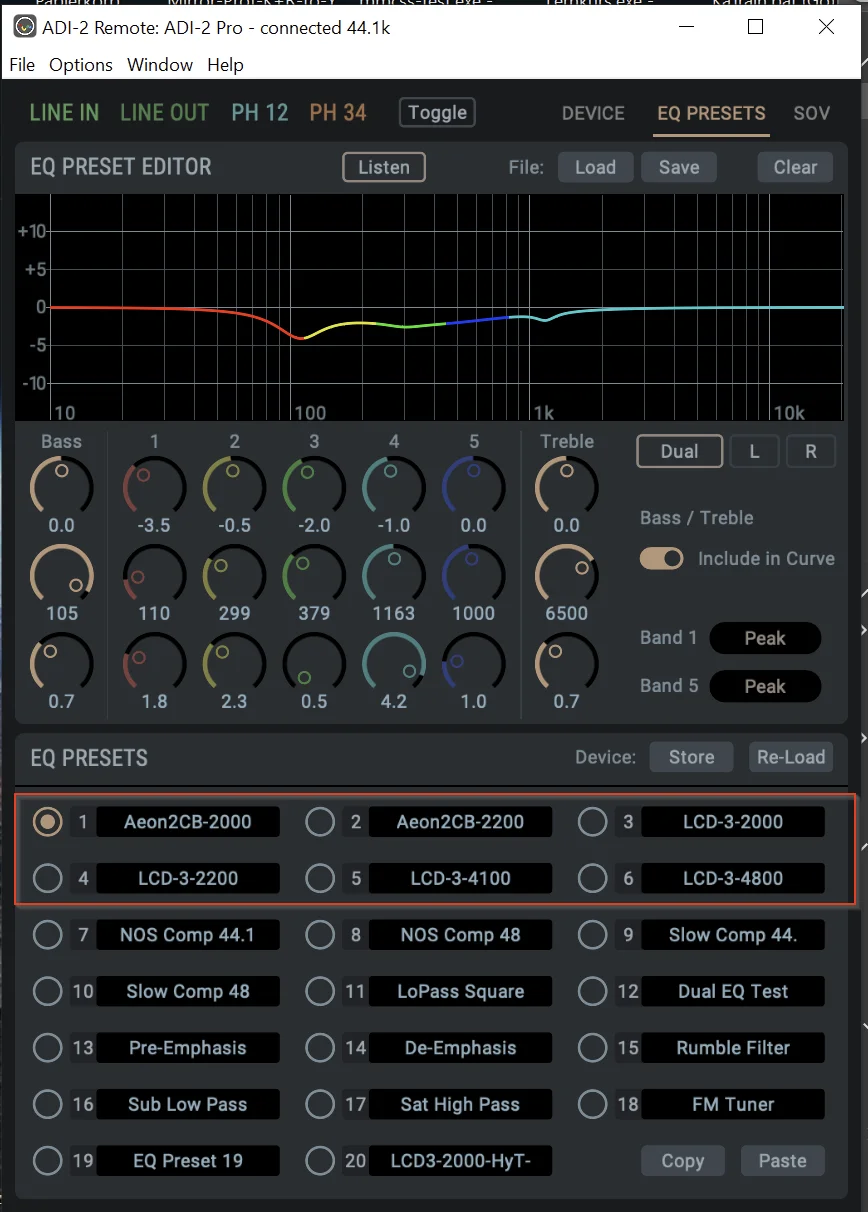Select preset 2 Aeon2CB-2200 radio button

(x=320, y=822)
